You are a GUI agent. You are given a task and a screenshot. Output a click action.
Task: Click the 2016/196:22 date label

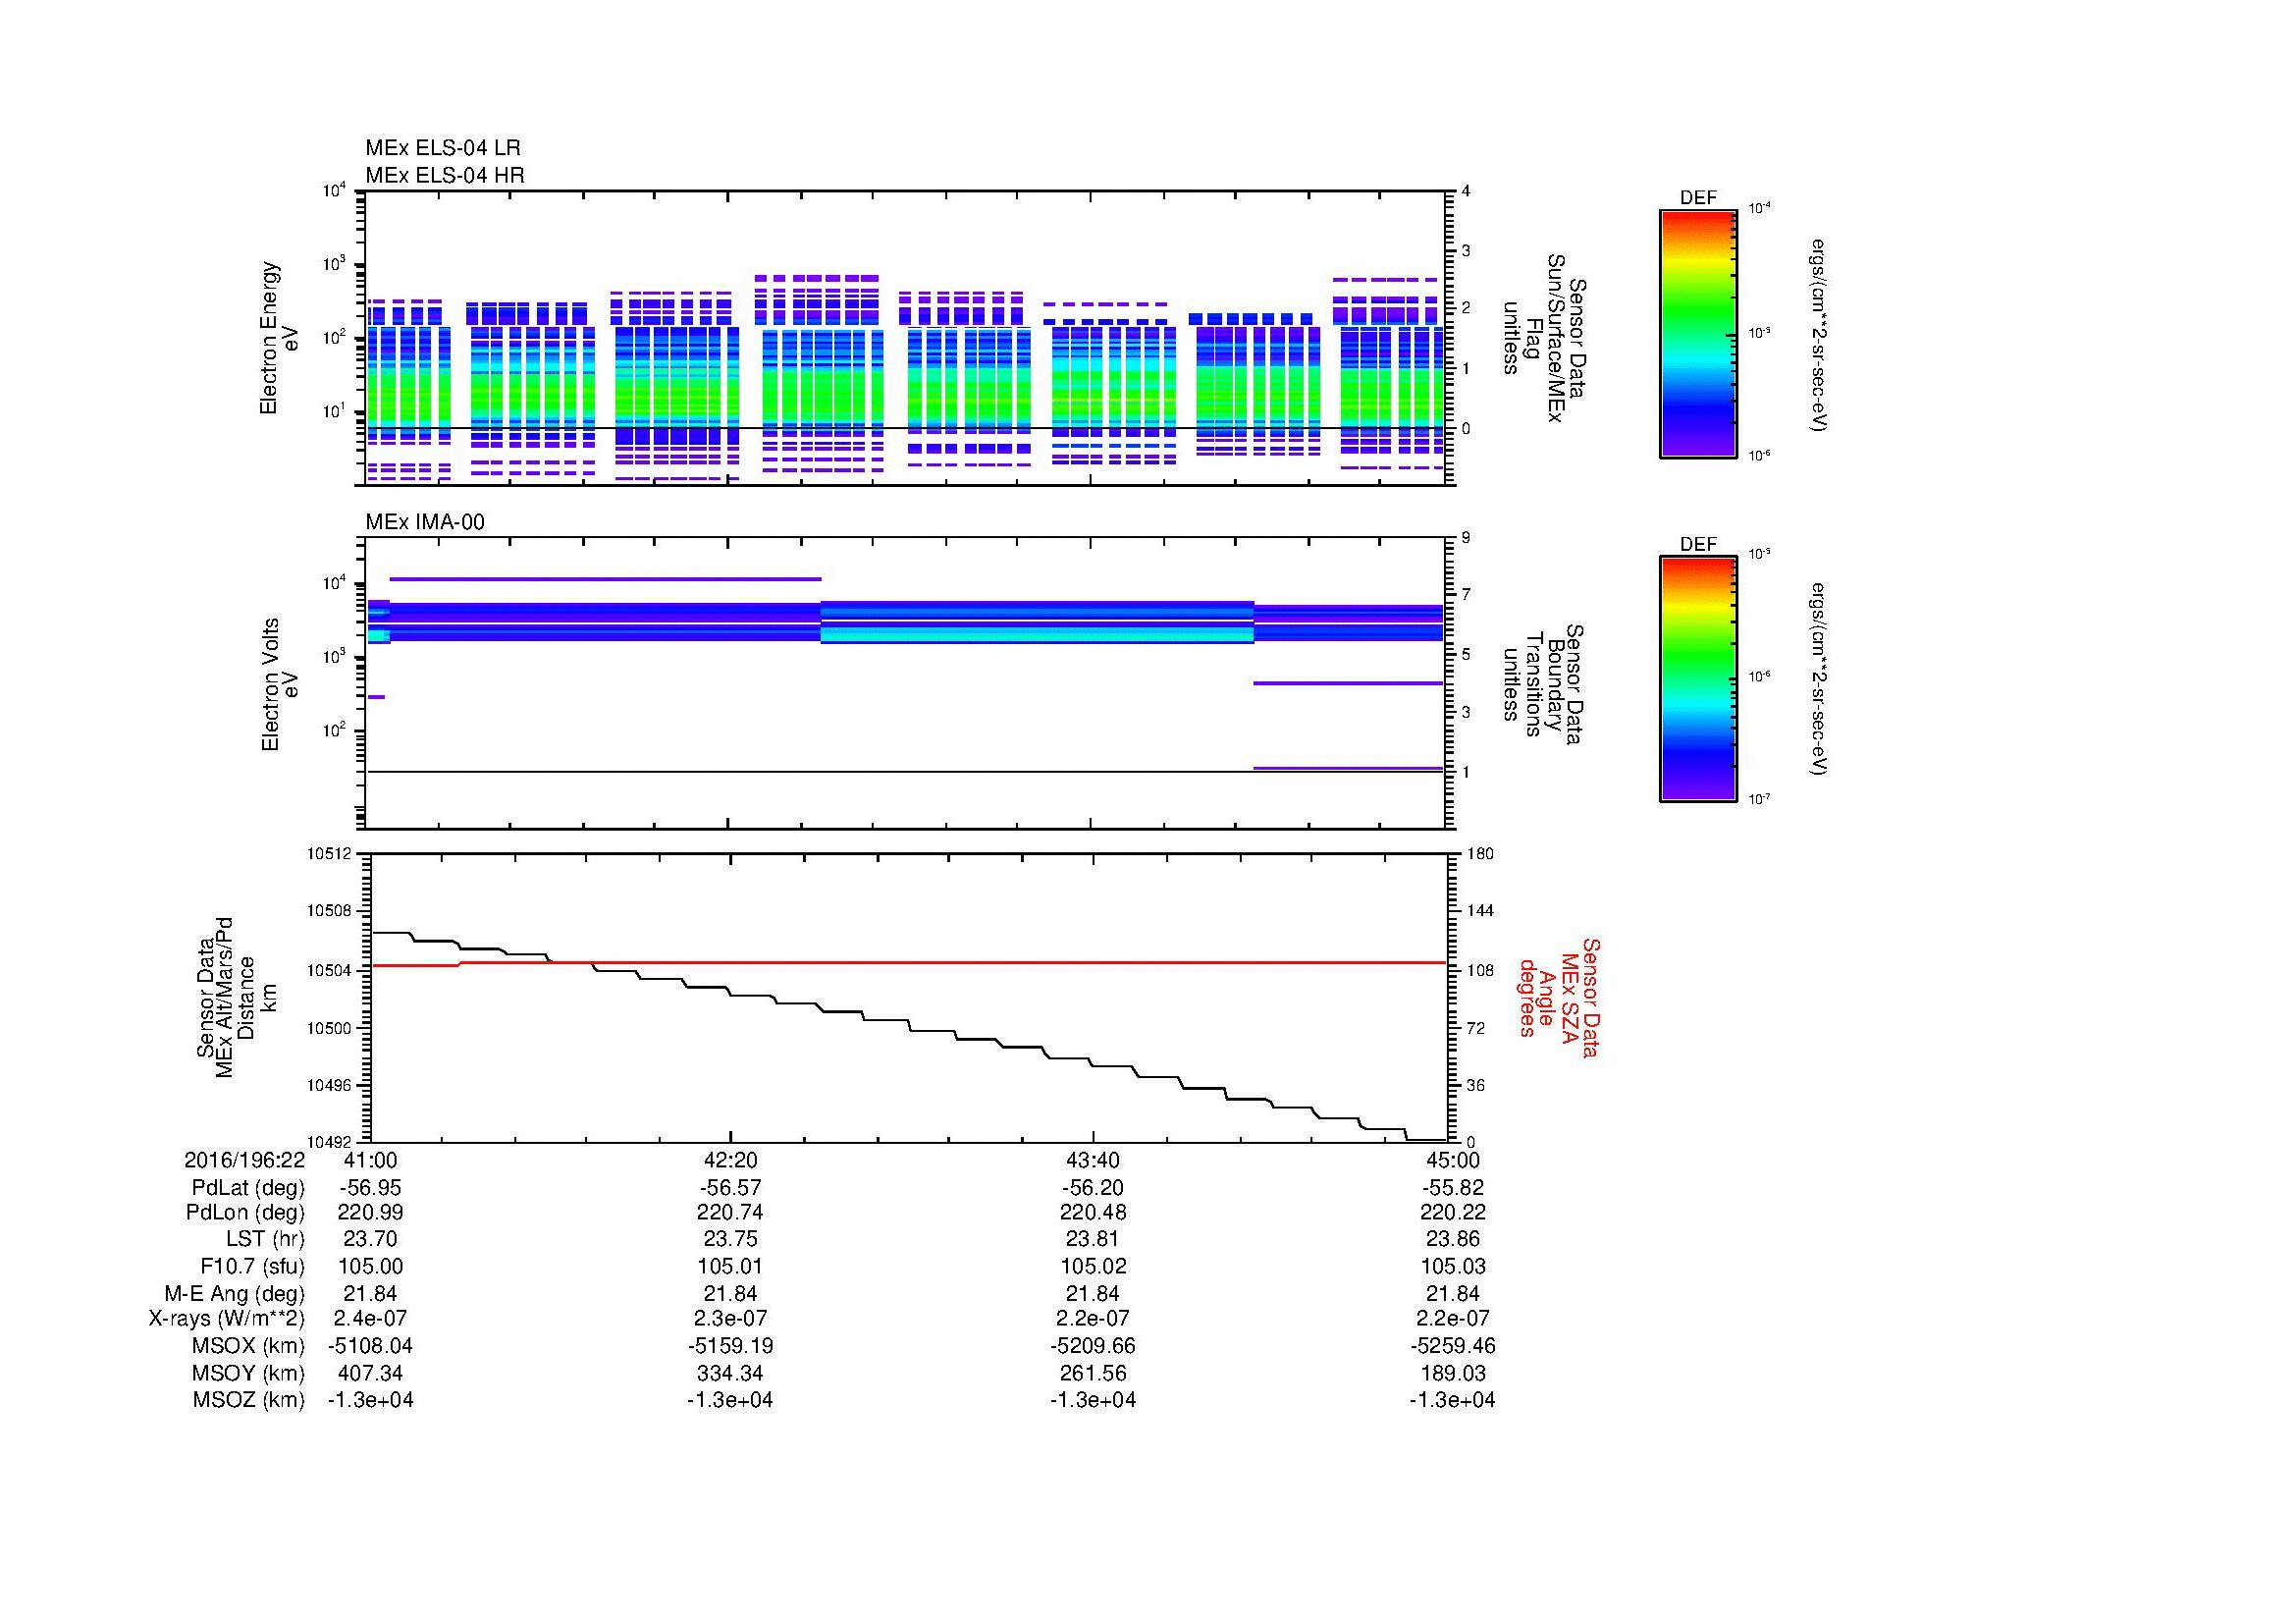(244, 1160)
